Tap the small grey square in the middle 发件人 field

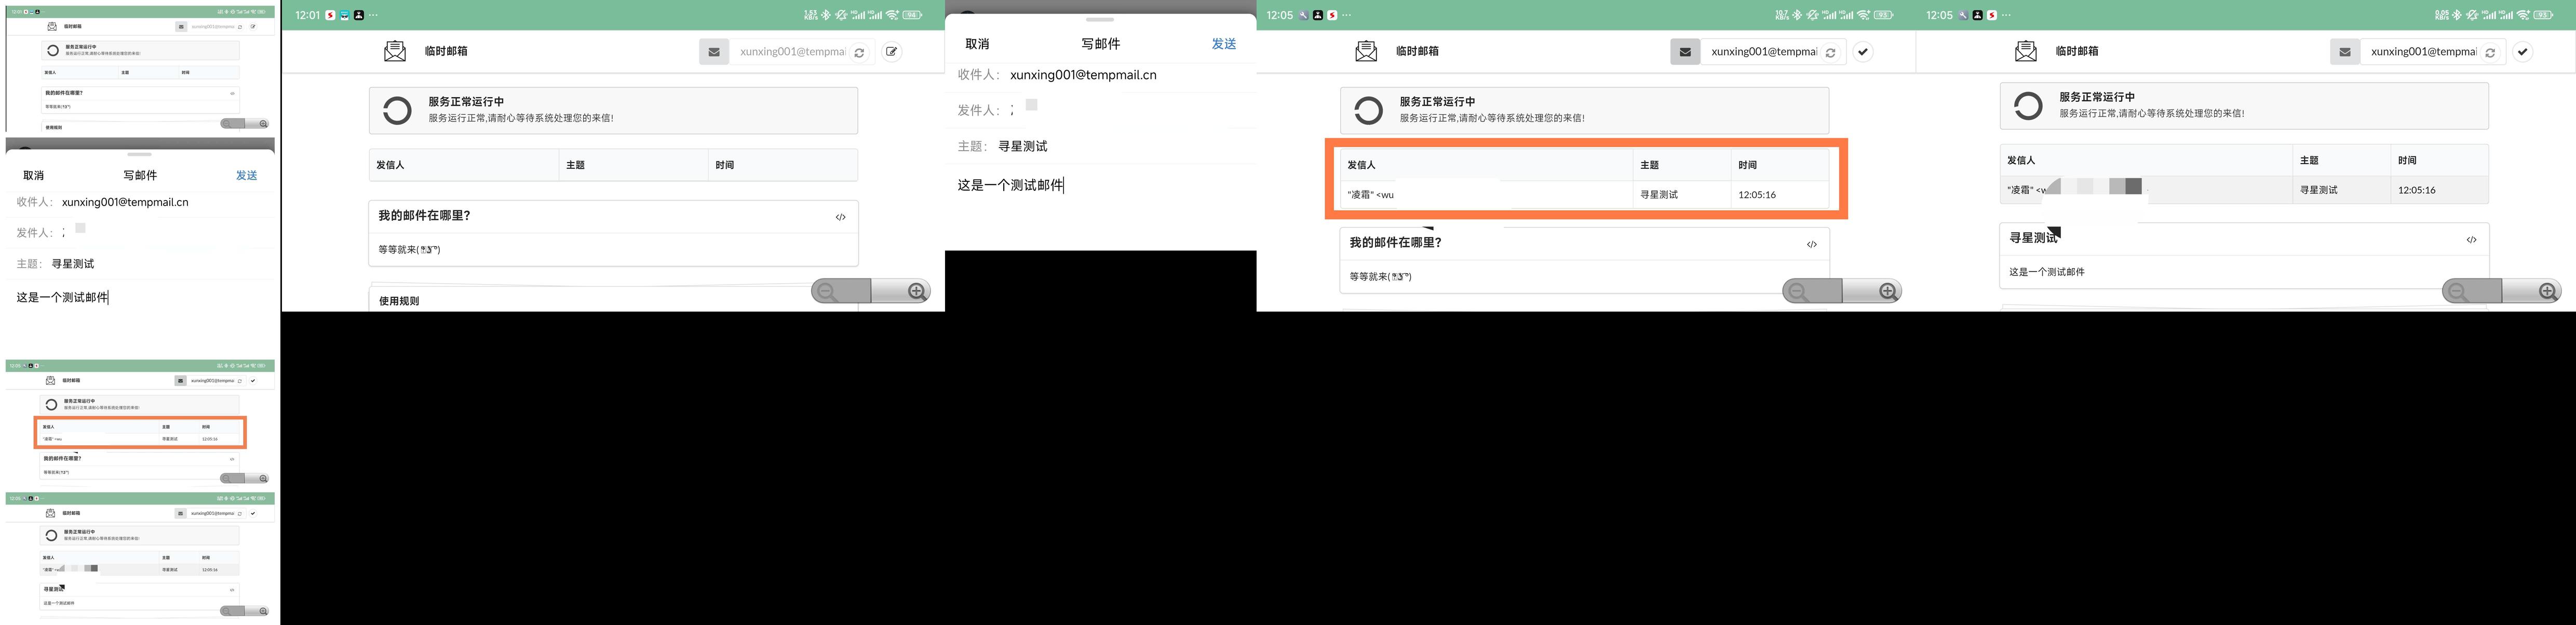point(1031,105)
